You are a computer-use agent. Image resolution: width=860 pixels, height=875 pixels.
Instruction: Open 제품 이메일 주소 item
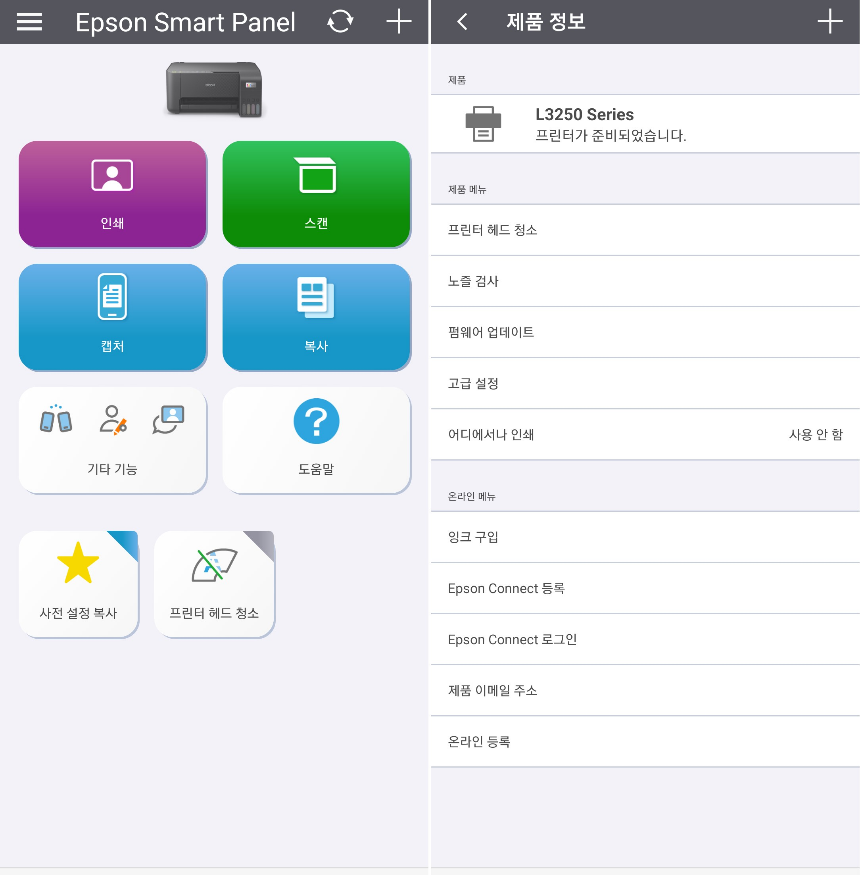pos(645,690)
